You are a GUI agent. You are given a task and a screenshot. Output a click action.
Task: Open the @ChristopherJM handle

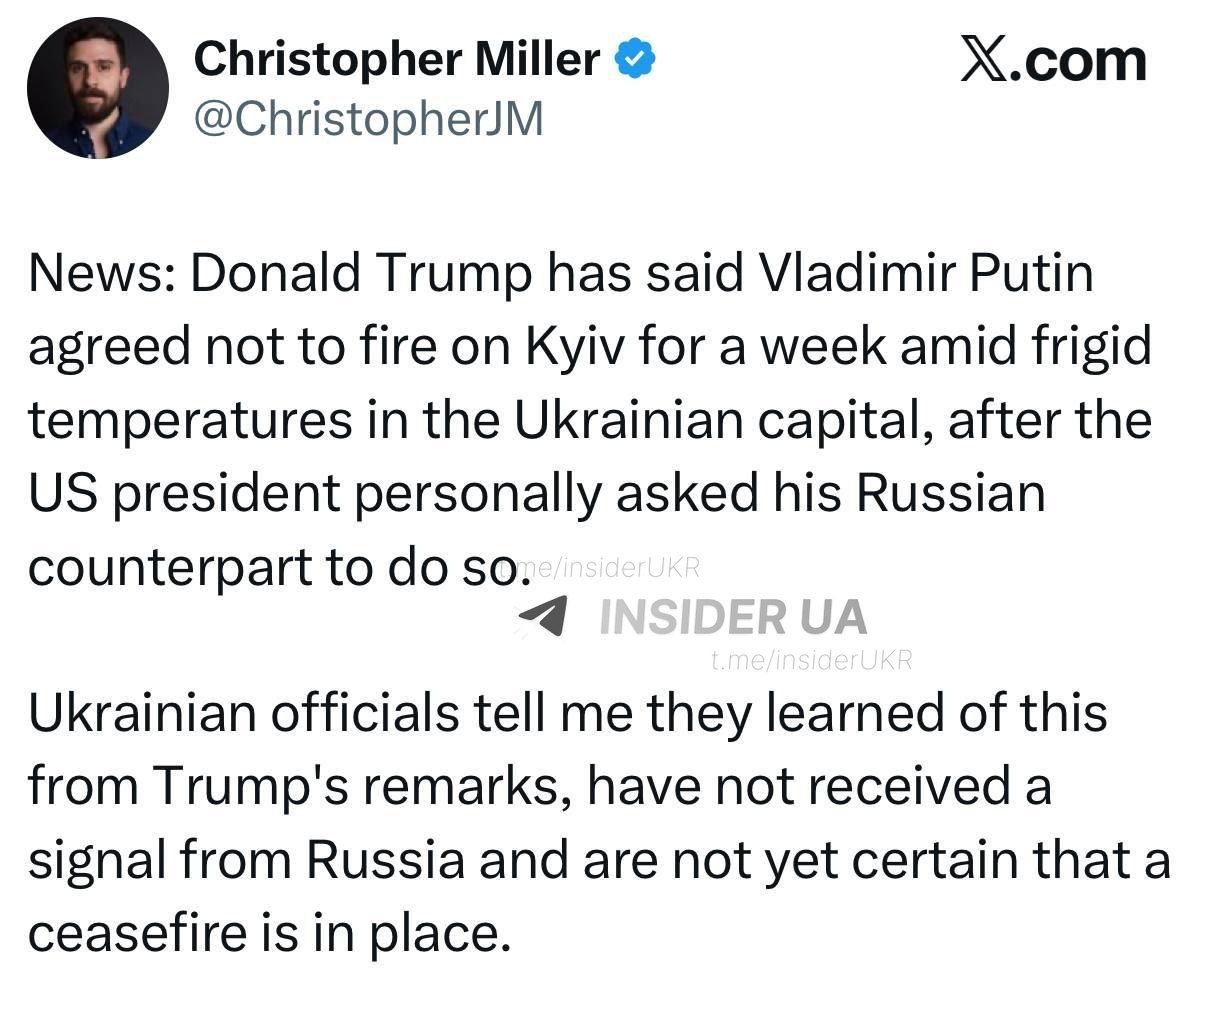click(x=368, y=118)
